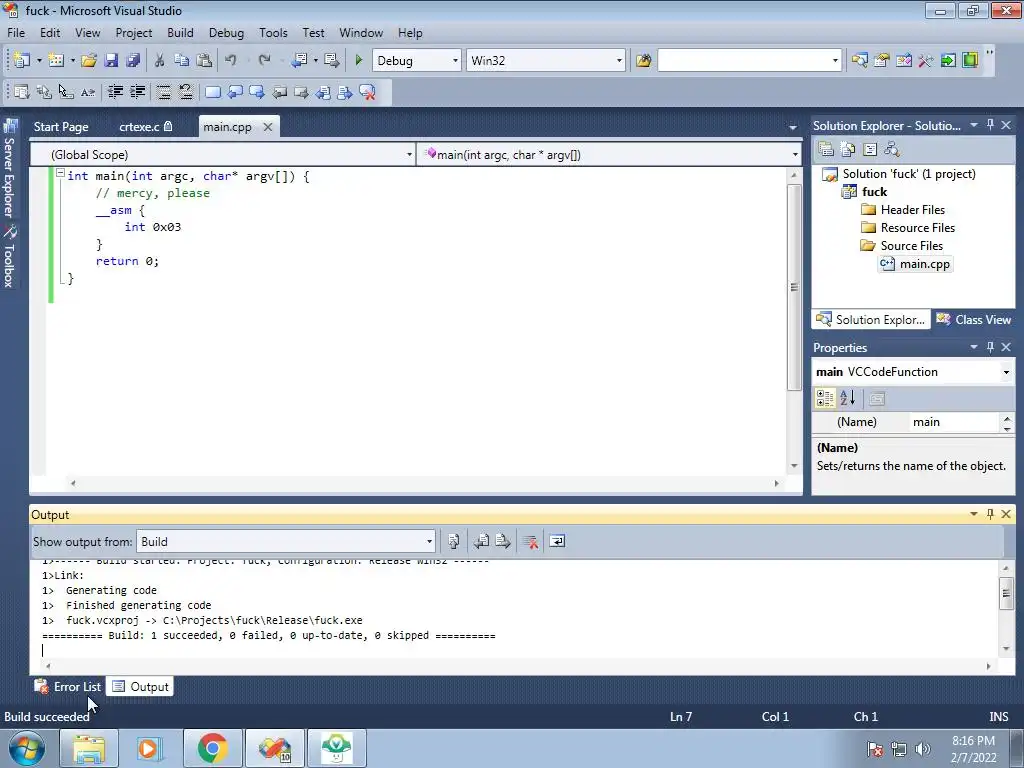The height and width of the screenshot is (768, 1024).
Task: Switch to the Class View tab
Action: [x=974, y=319]
